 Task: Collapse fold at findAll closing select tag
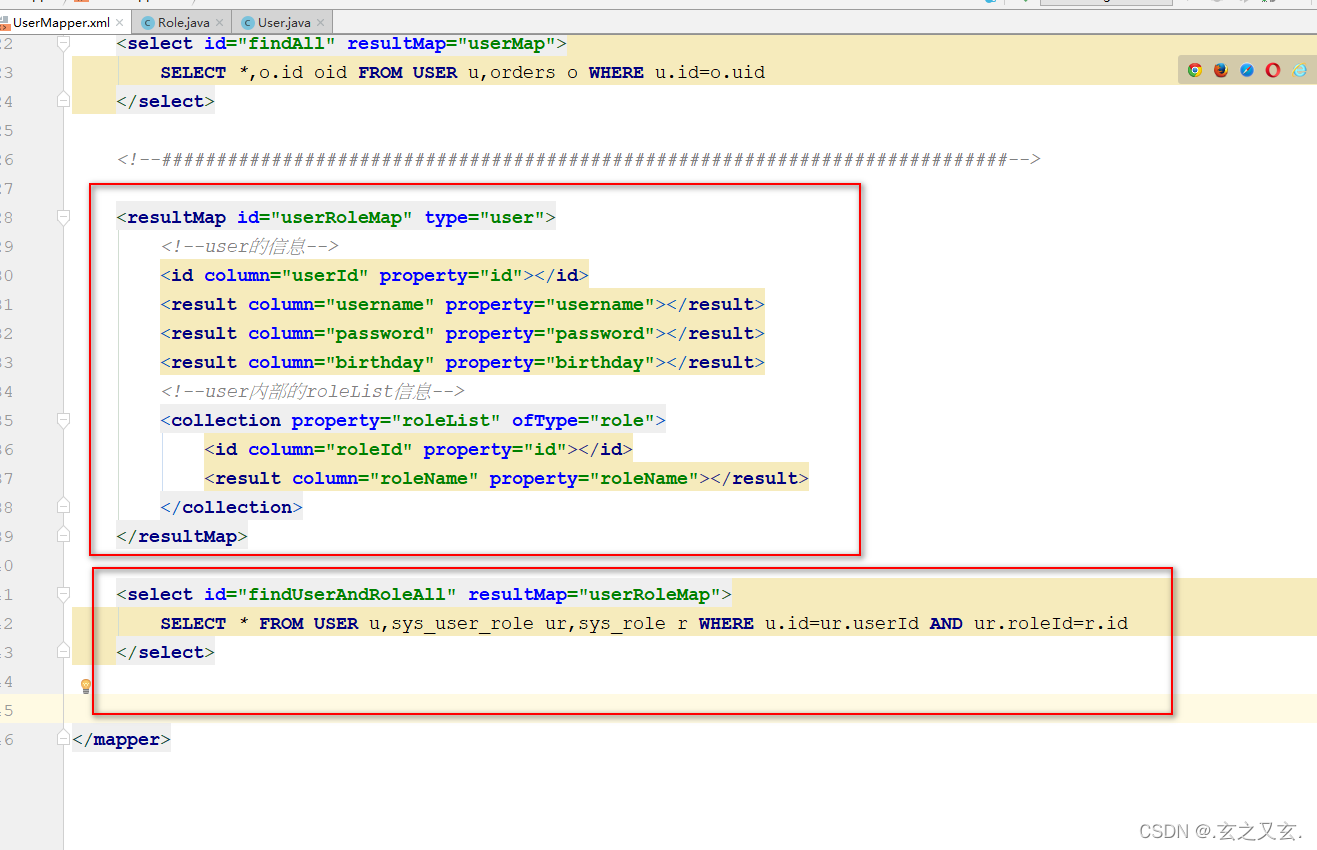pos(64,99)
